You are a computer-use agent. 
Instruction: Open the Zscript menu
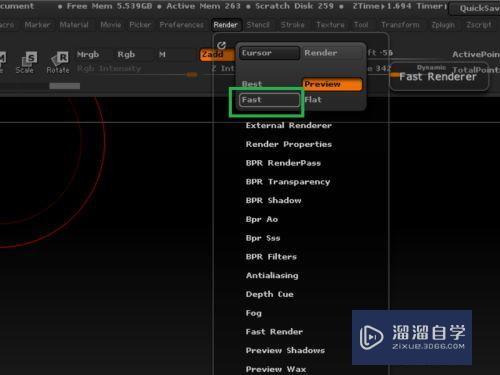[x=479, y=25]
